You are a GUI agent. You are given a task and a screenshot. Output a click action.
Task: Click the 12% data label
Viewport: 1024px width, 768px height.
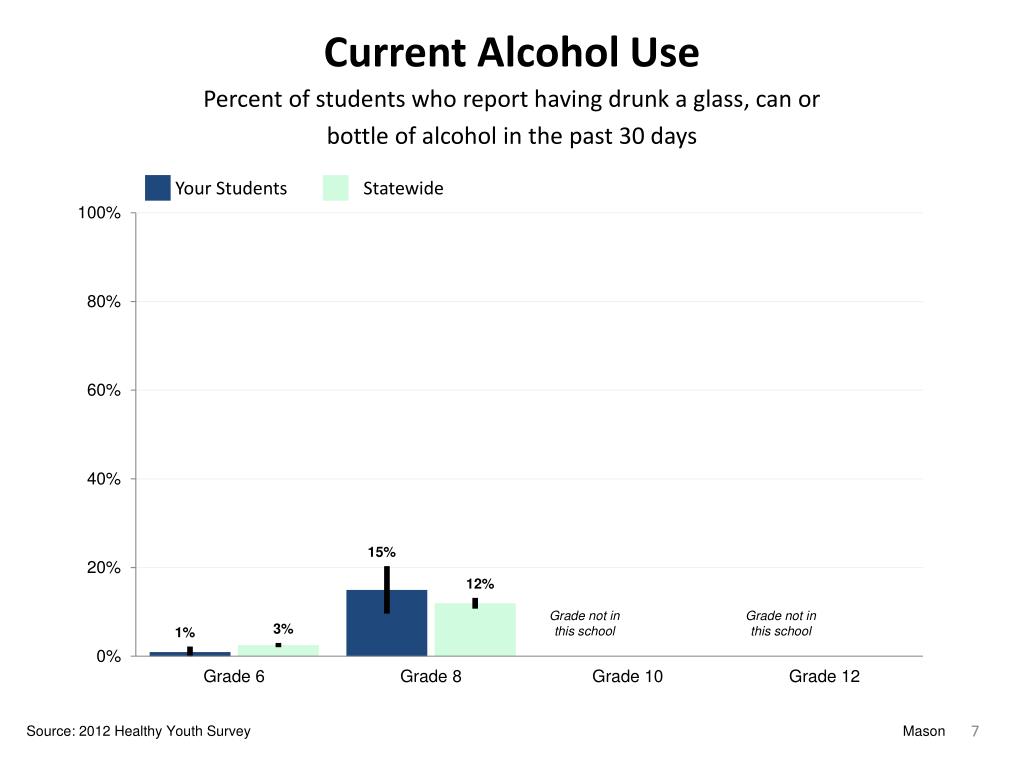click(x=480, y=584)
